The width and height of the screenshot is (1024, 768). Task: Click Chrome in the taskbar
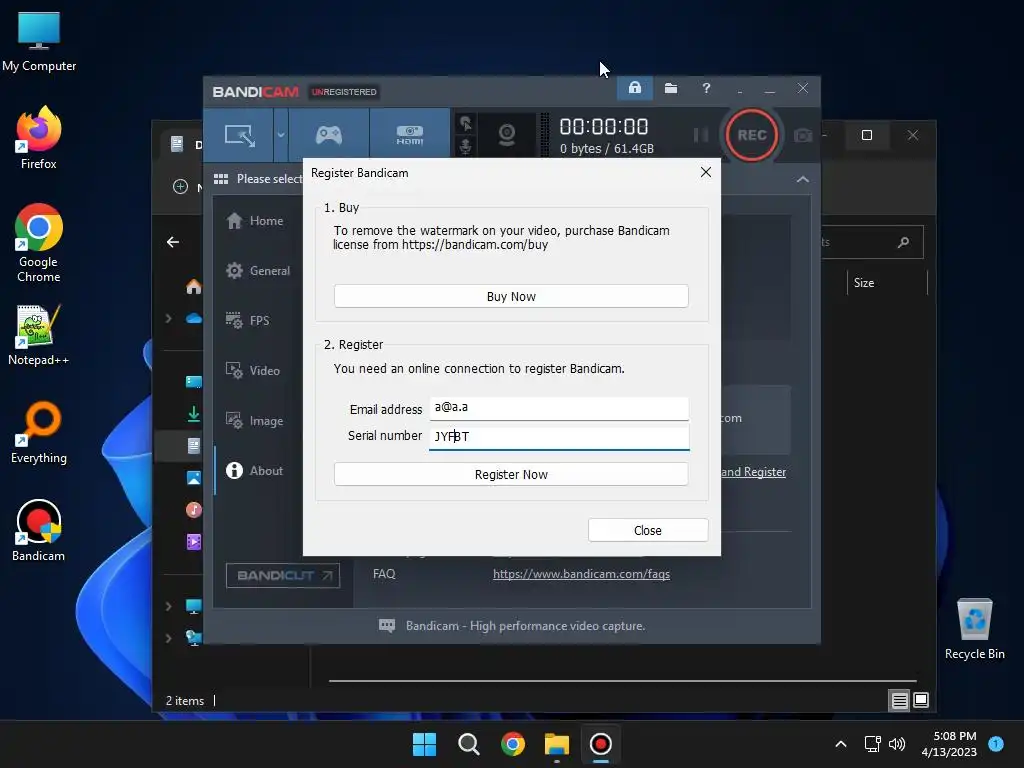click(513, 744)
